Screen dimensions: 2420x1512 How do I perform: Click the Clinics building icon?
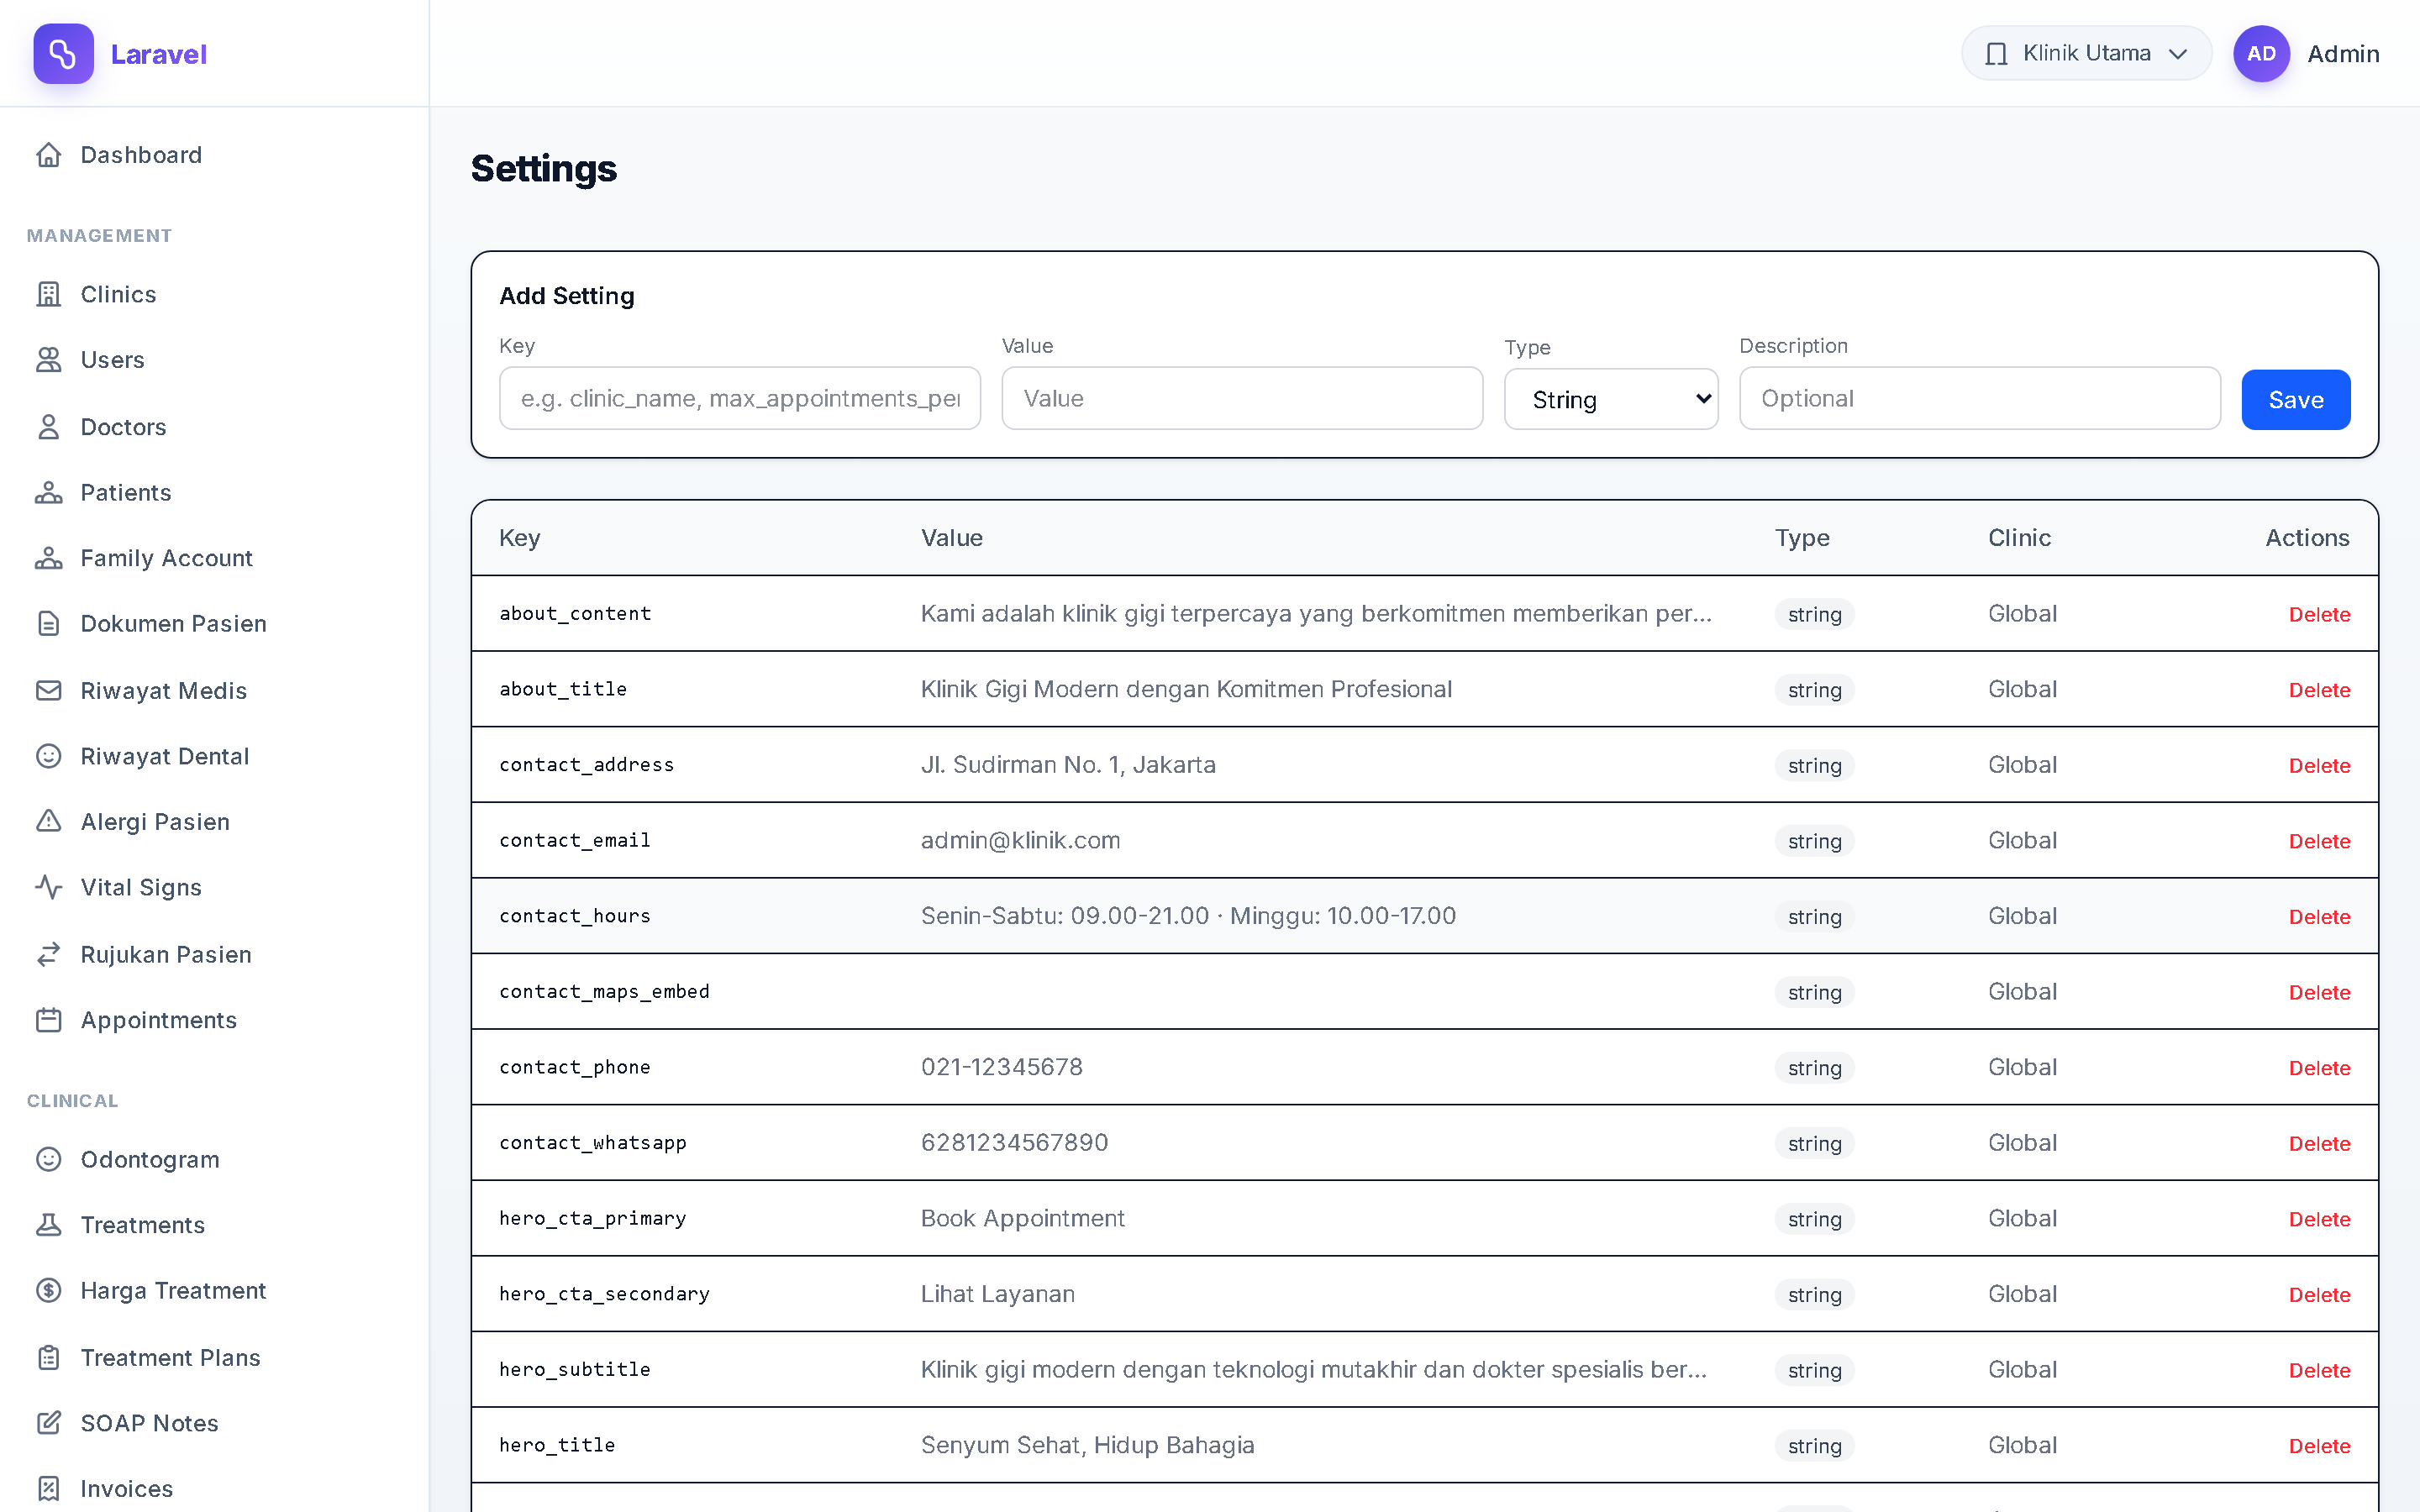coord(49,294)
